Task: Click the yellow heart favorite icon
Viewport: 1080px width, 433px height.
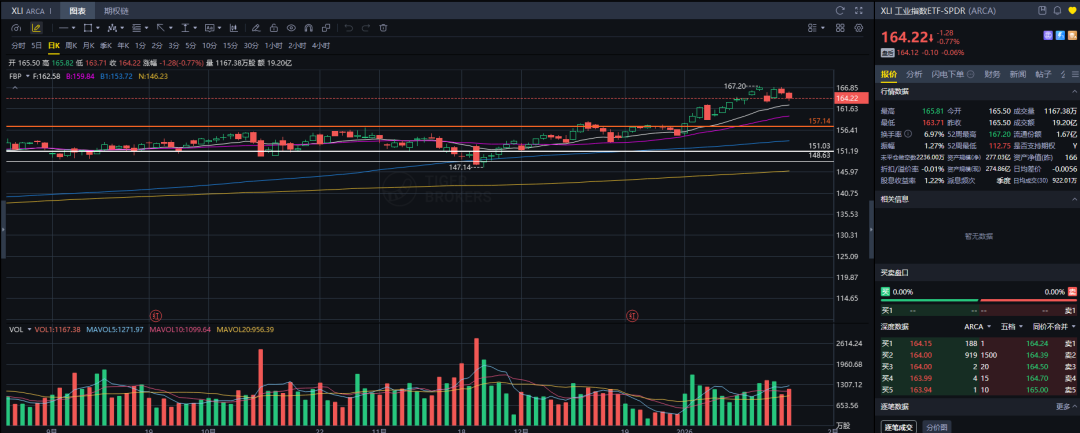Action: (x=1071, y=10)
